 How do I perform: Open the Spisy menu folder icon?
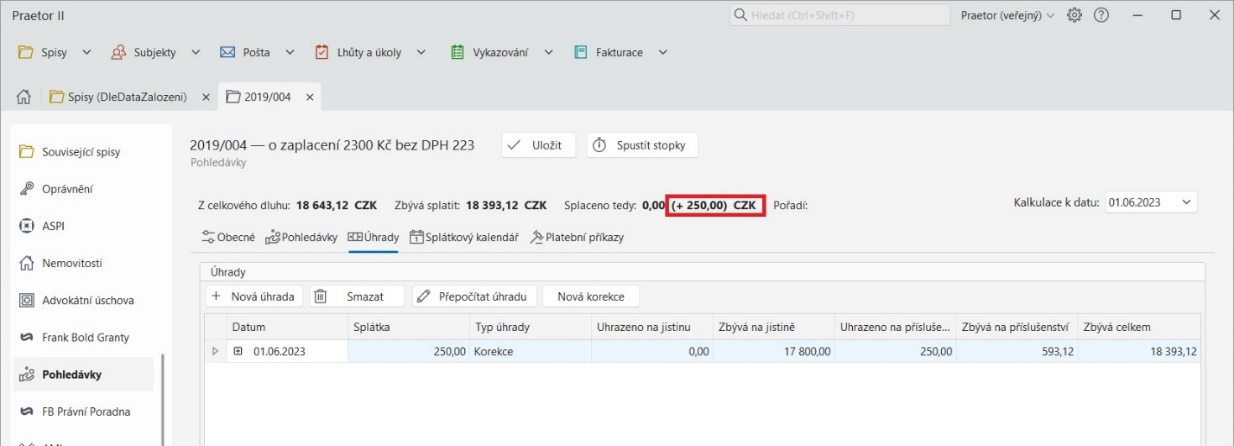pyautogui.click(x=25, y=52)
